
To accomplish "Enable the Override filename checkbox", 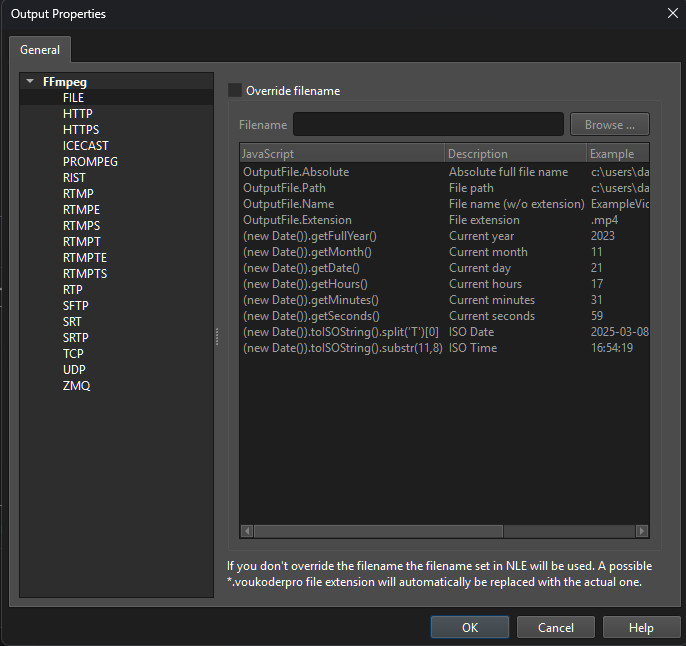I will point(236,91).
